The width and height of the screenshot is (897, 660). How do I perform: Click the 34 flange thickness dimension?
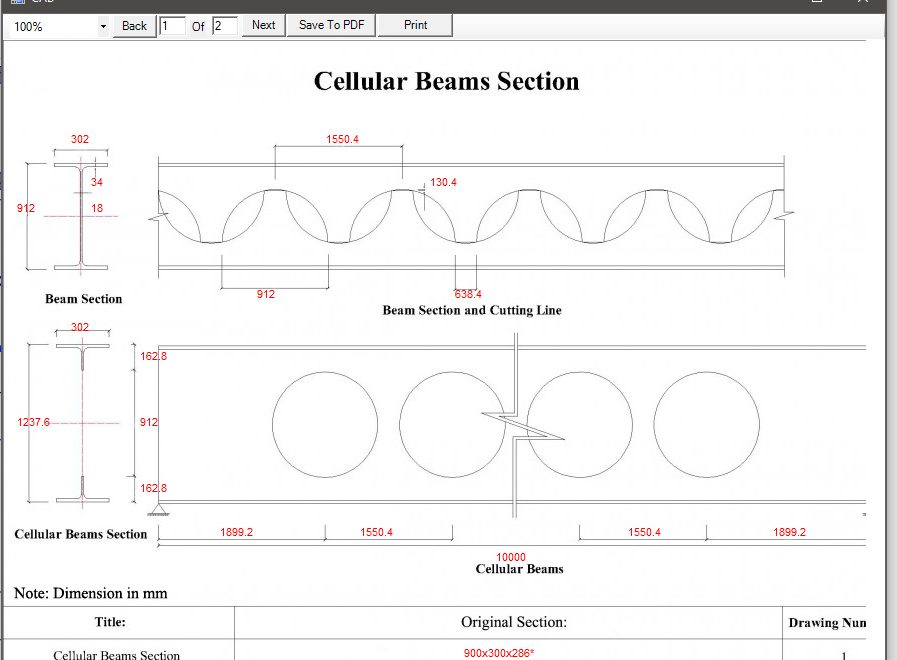click(97, 182)
